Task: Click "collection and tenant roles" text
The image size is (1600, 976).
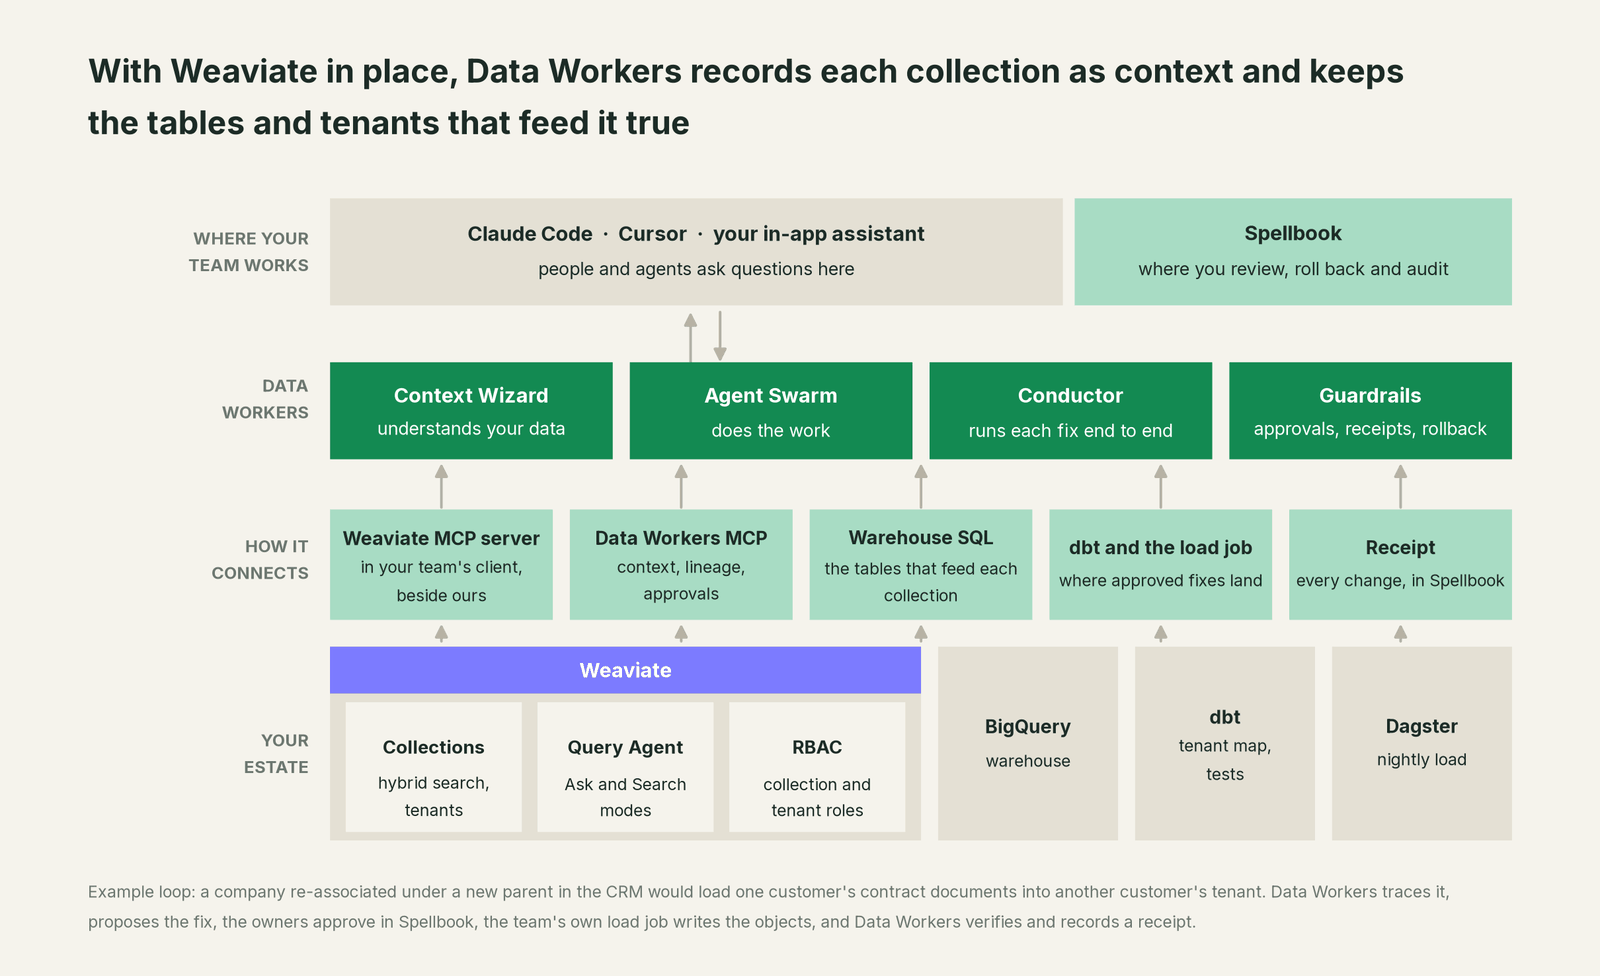Action: click(817, 797)
